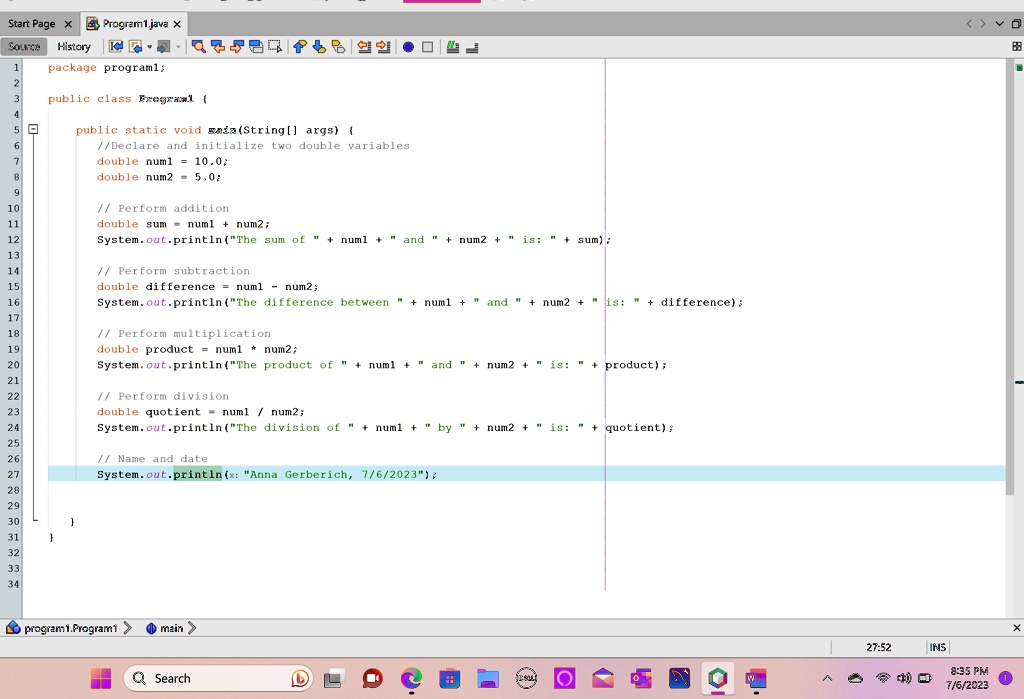Open the purple notification badge
Viewport: 1024px width, 699px height.
(1006, 678)
